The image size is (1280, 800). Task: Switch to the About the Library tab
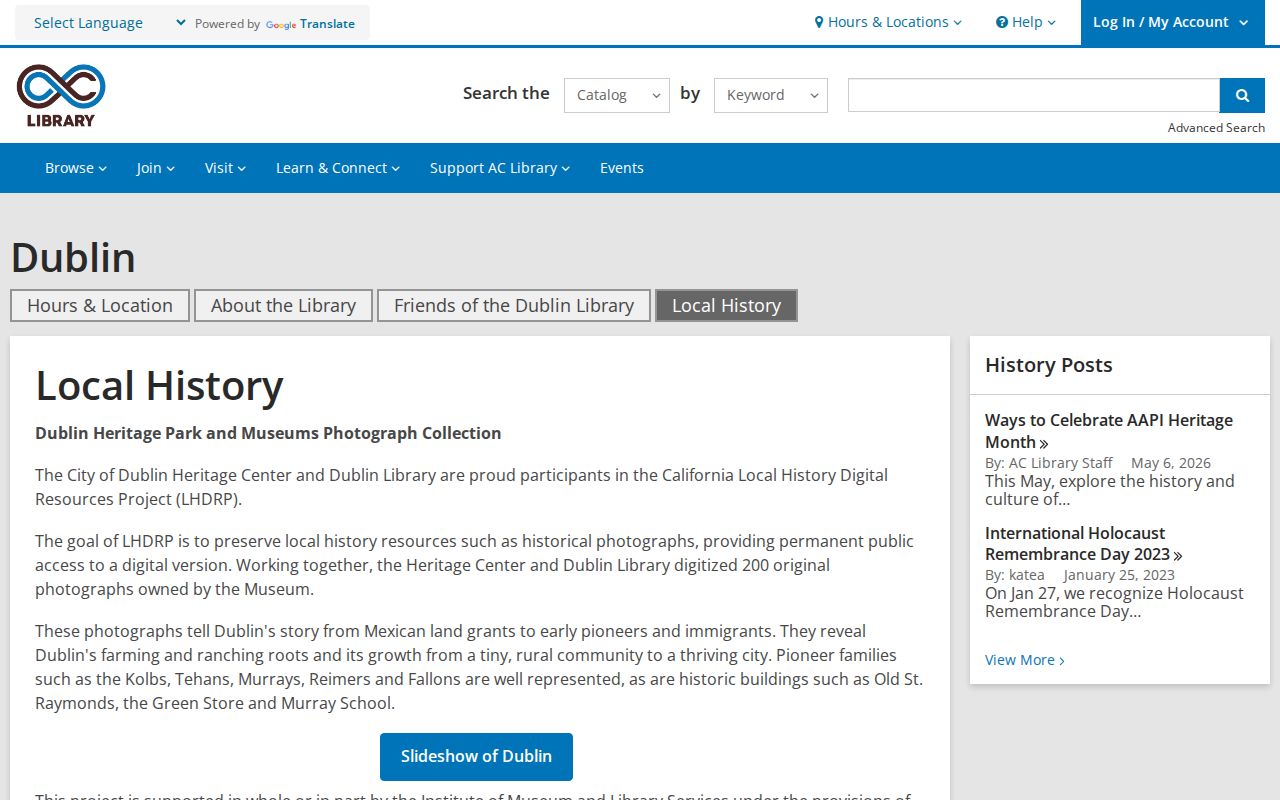pyautogui.click(x=283, y=306)
